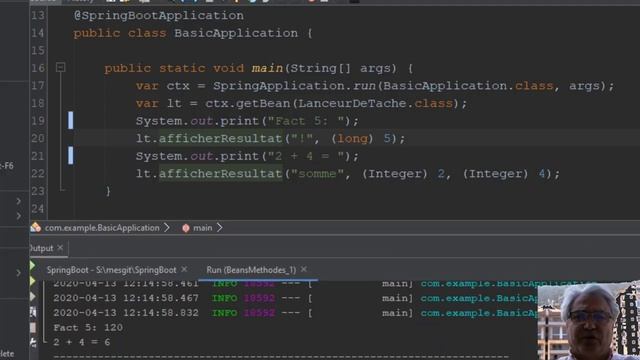Click the "2 + 4 = 6" output line
This screenshot has width=640, height=360.
82,342
